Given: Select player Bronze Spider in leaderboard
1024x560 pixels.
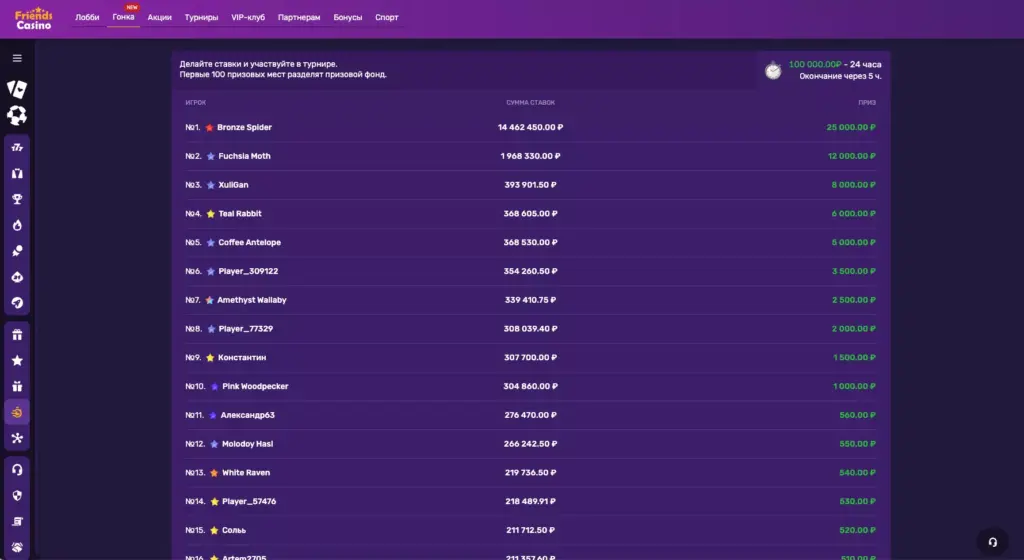Looking at the screenshot, I should click(244, 128).
